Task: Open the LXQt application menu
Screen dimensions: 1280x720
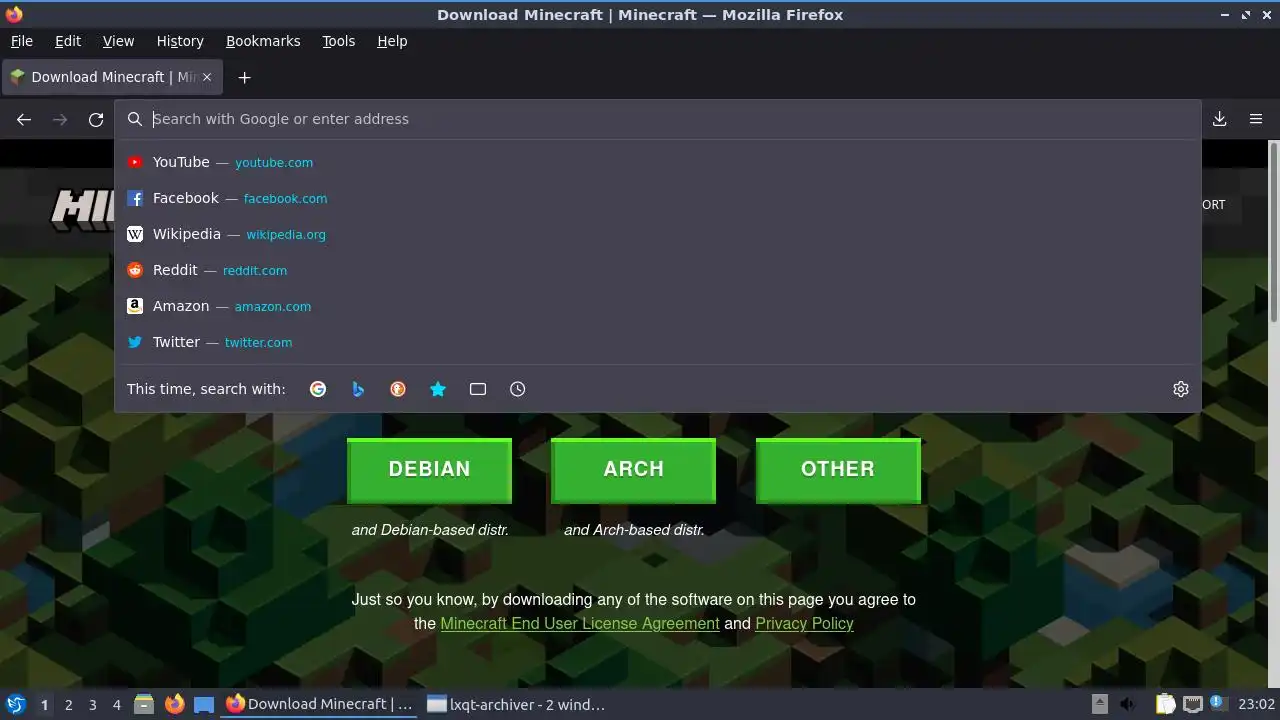Action: coord(15,704)
